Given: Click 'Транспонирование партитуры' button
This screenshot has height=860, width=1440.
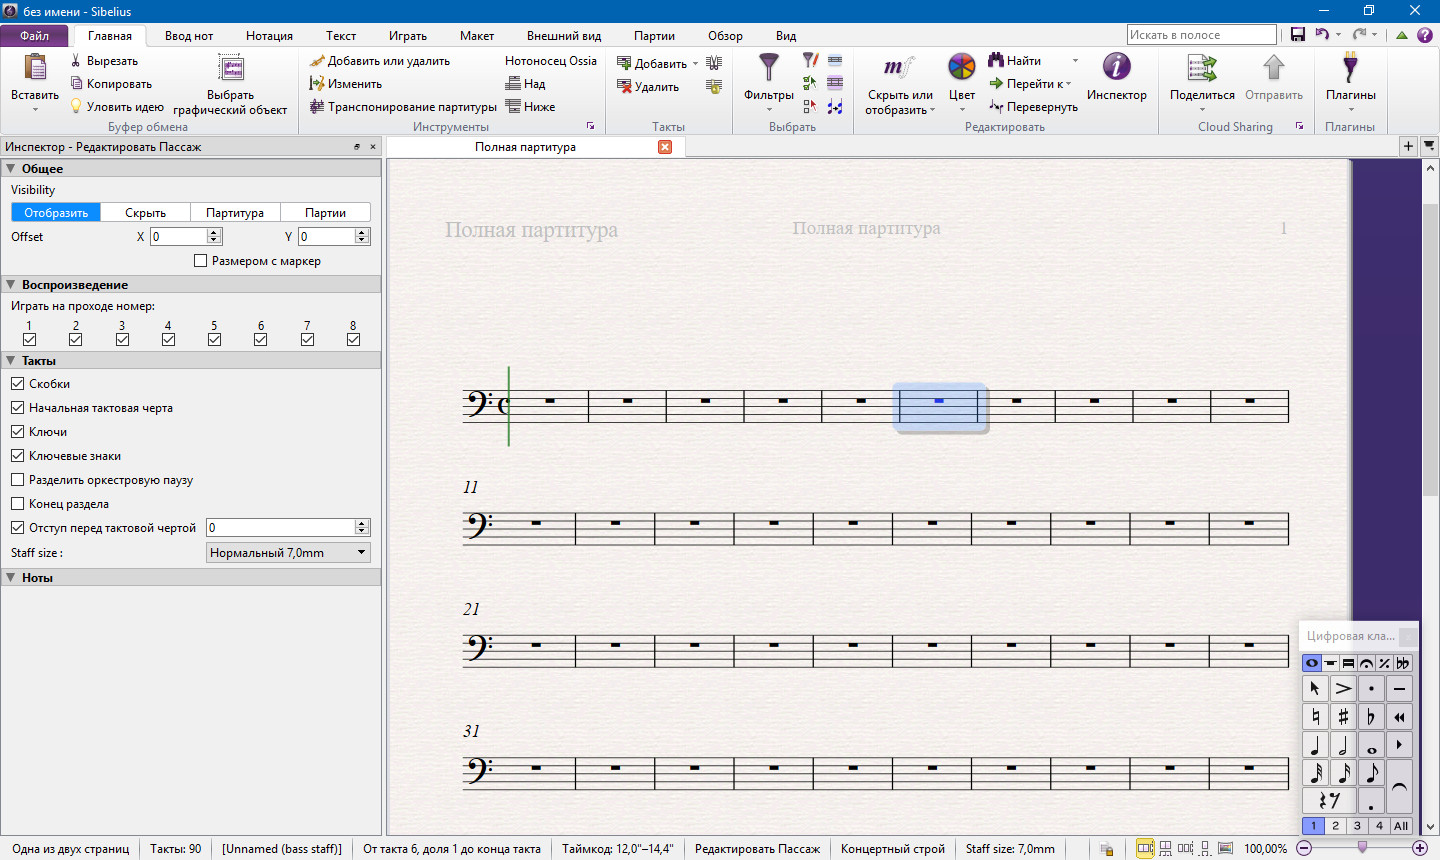Looking at the screenshot, I should tap(404, 107).
